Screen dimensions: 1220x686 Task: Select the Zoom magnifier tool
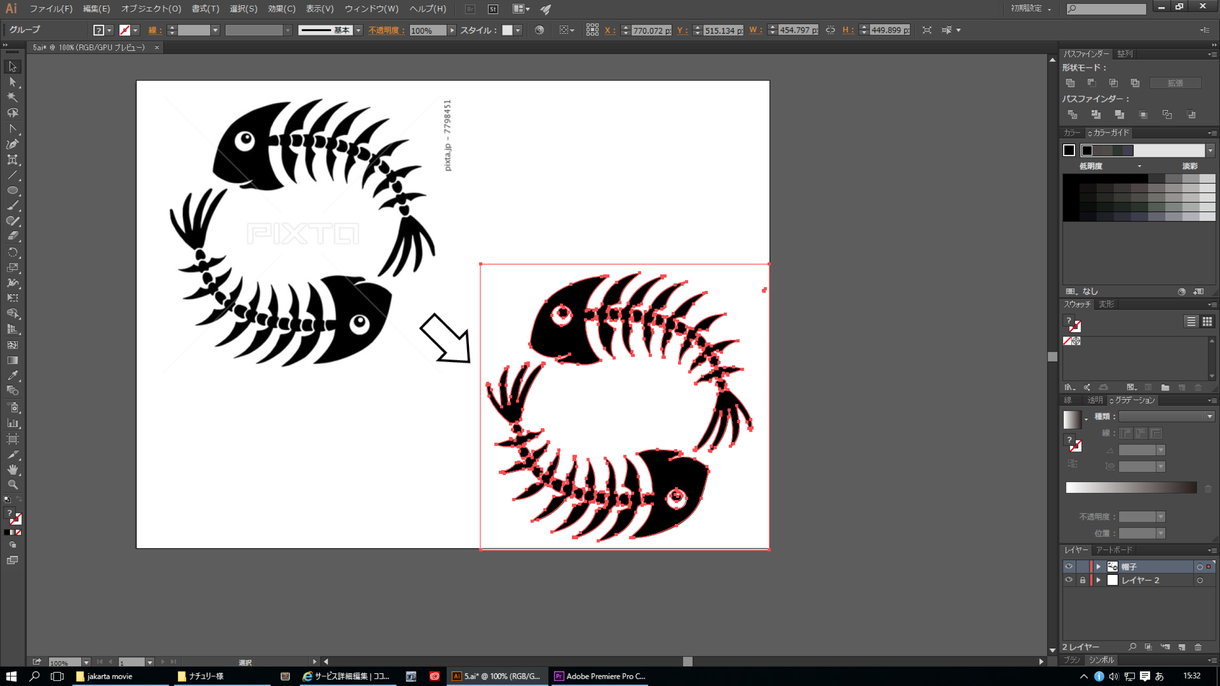point(13,484)
